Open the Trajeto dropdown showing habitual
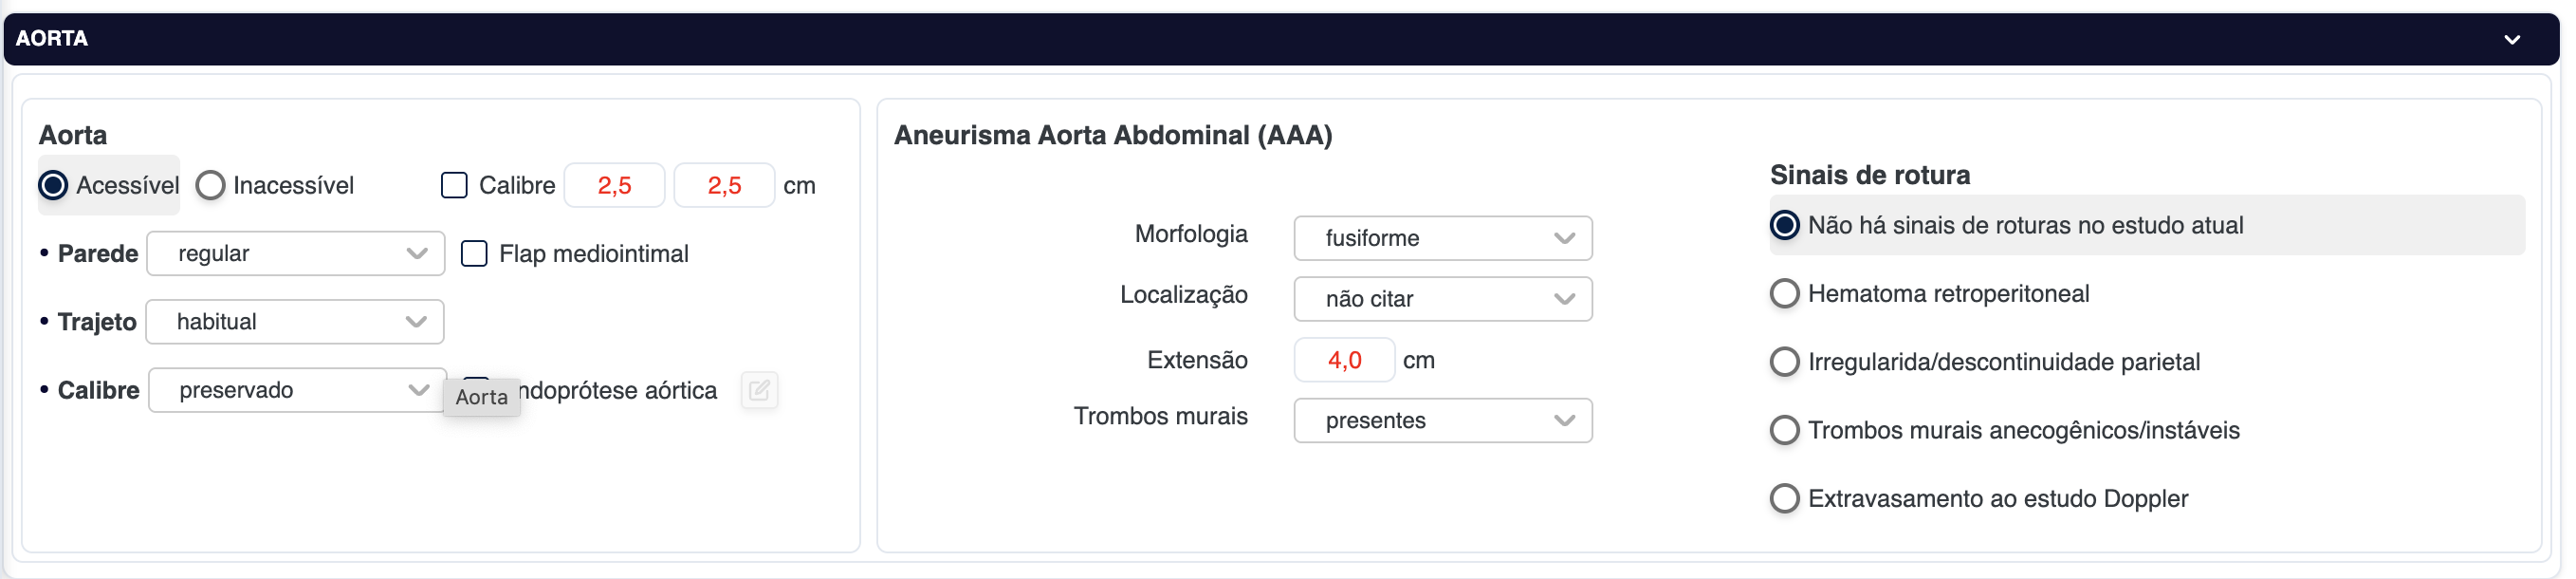The height and width of the screenshot is (579, 2576). (294, 322)
